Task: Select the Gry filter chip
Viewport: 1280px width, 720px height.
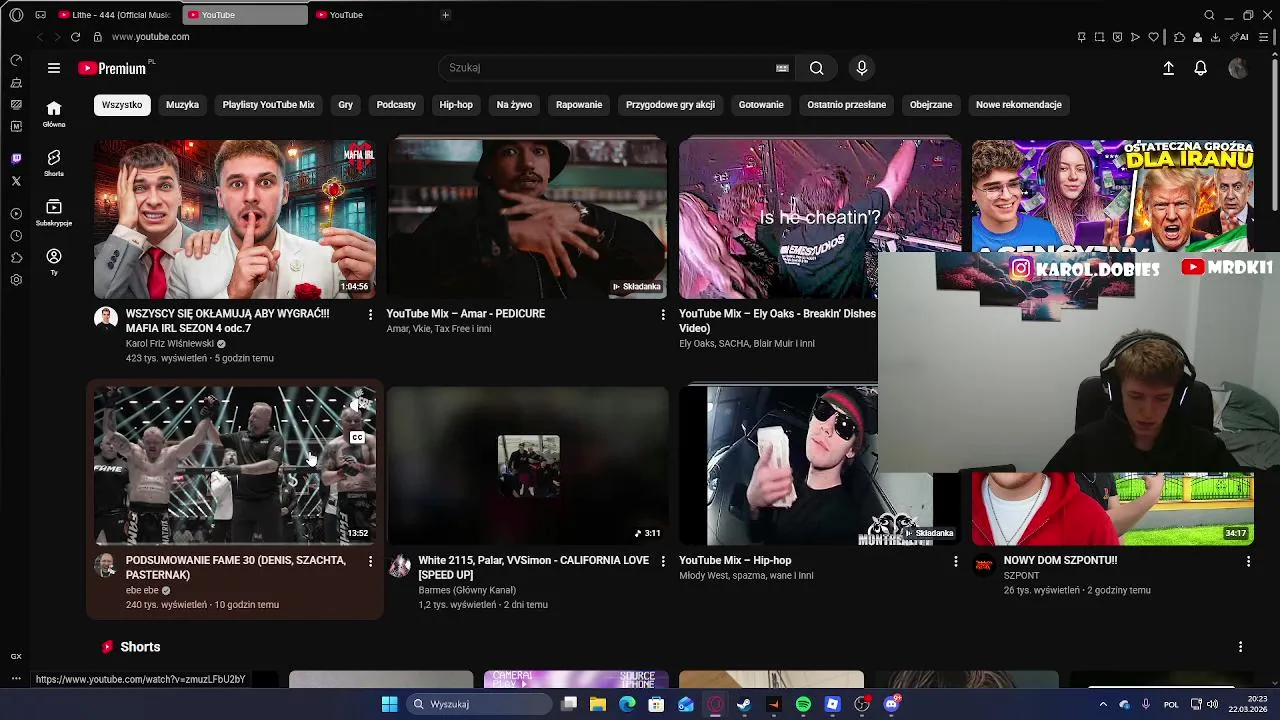Action: (345, 105)
